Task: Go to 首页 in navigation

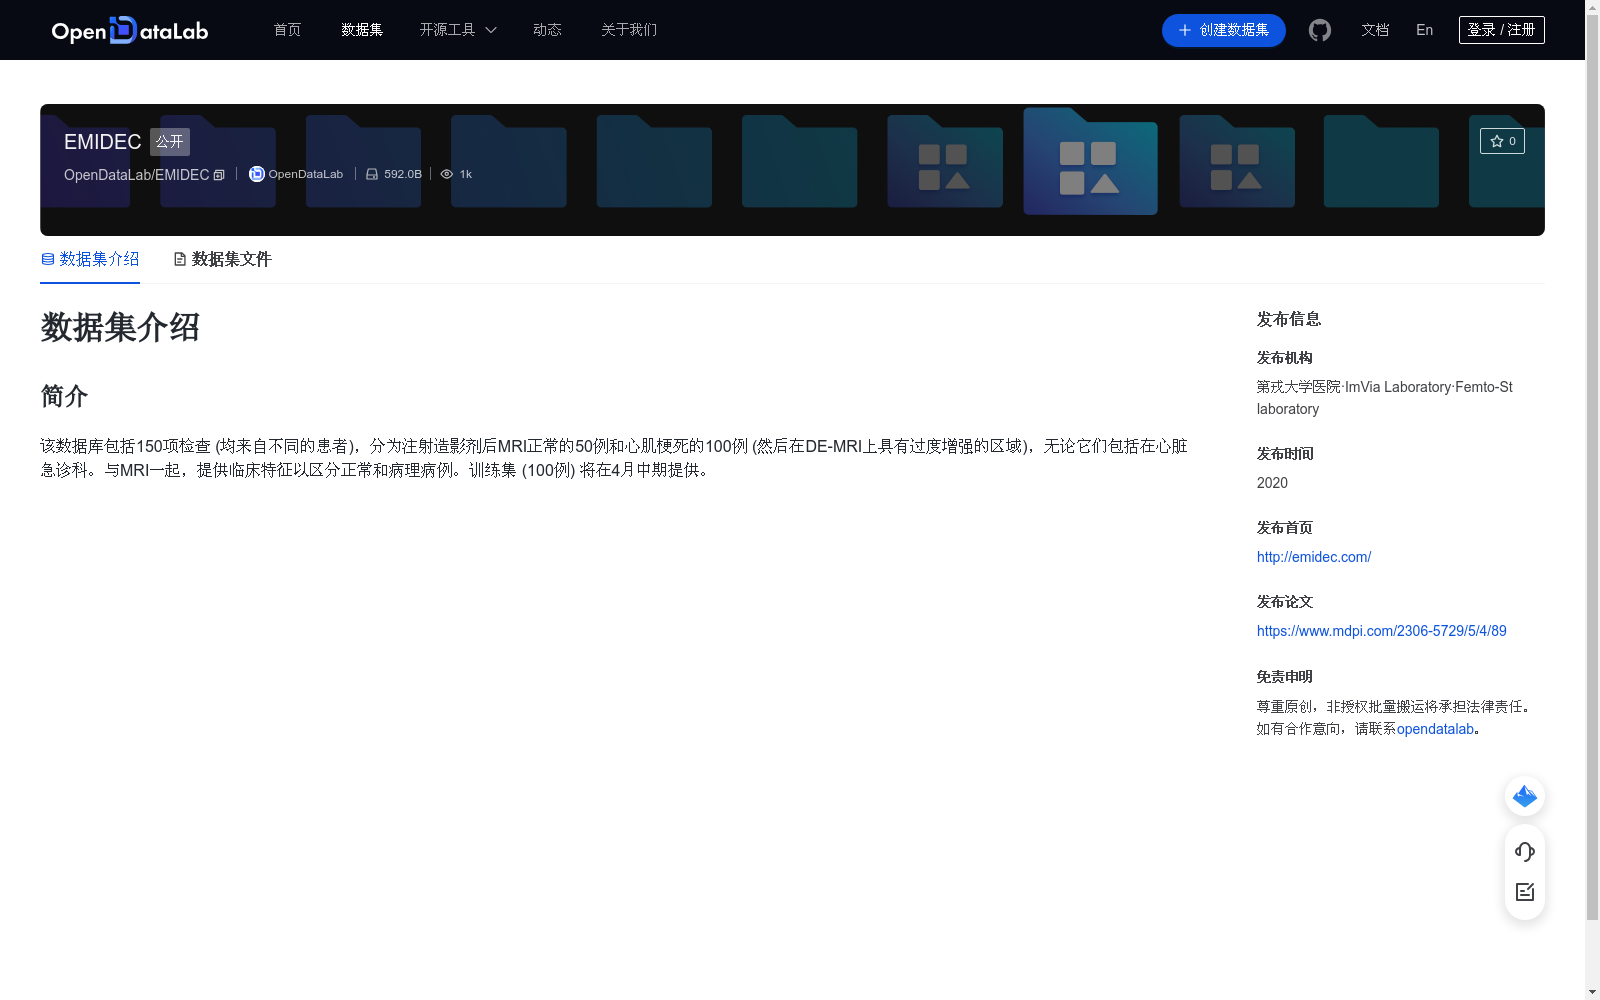Action: point(288,30)
